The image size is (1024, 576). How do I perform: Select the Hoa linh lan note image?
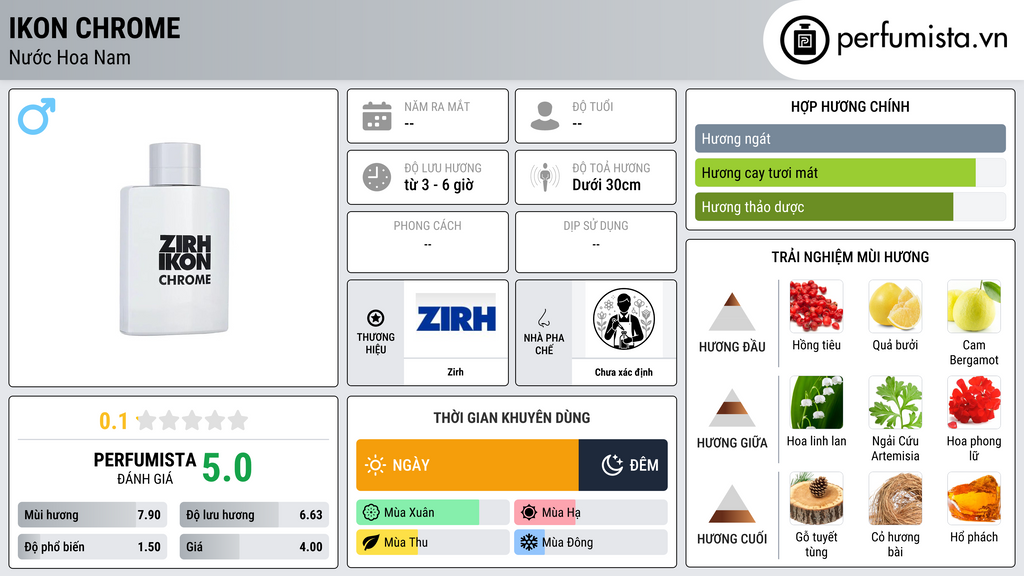[816, 402]
